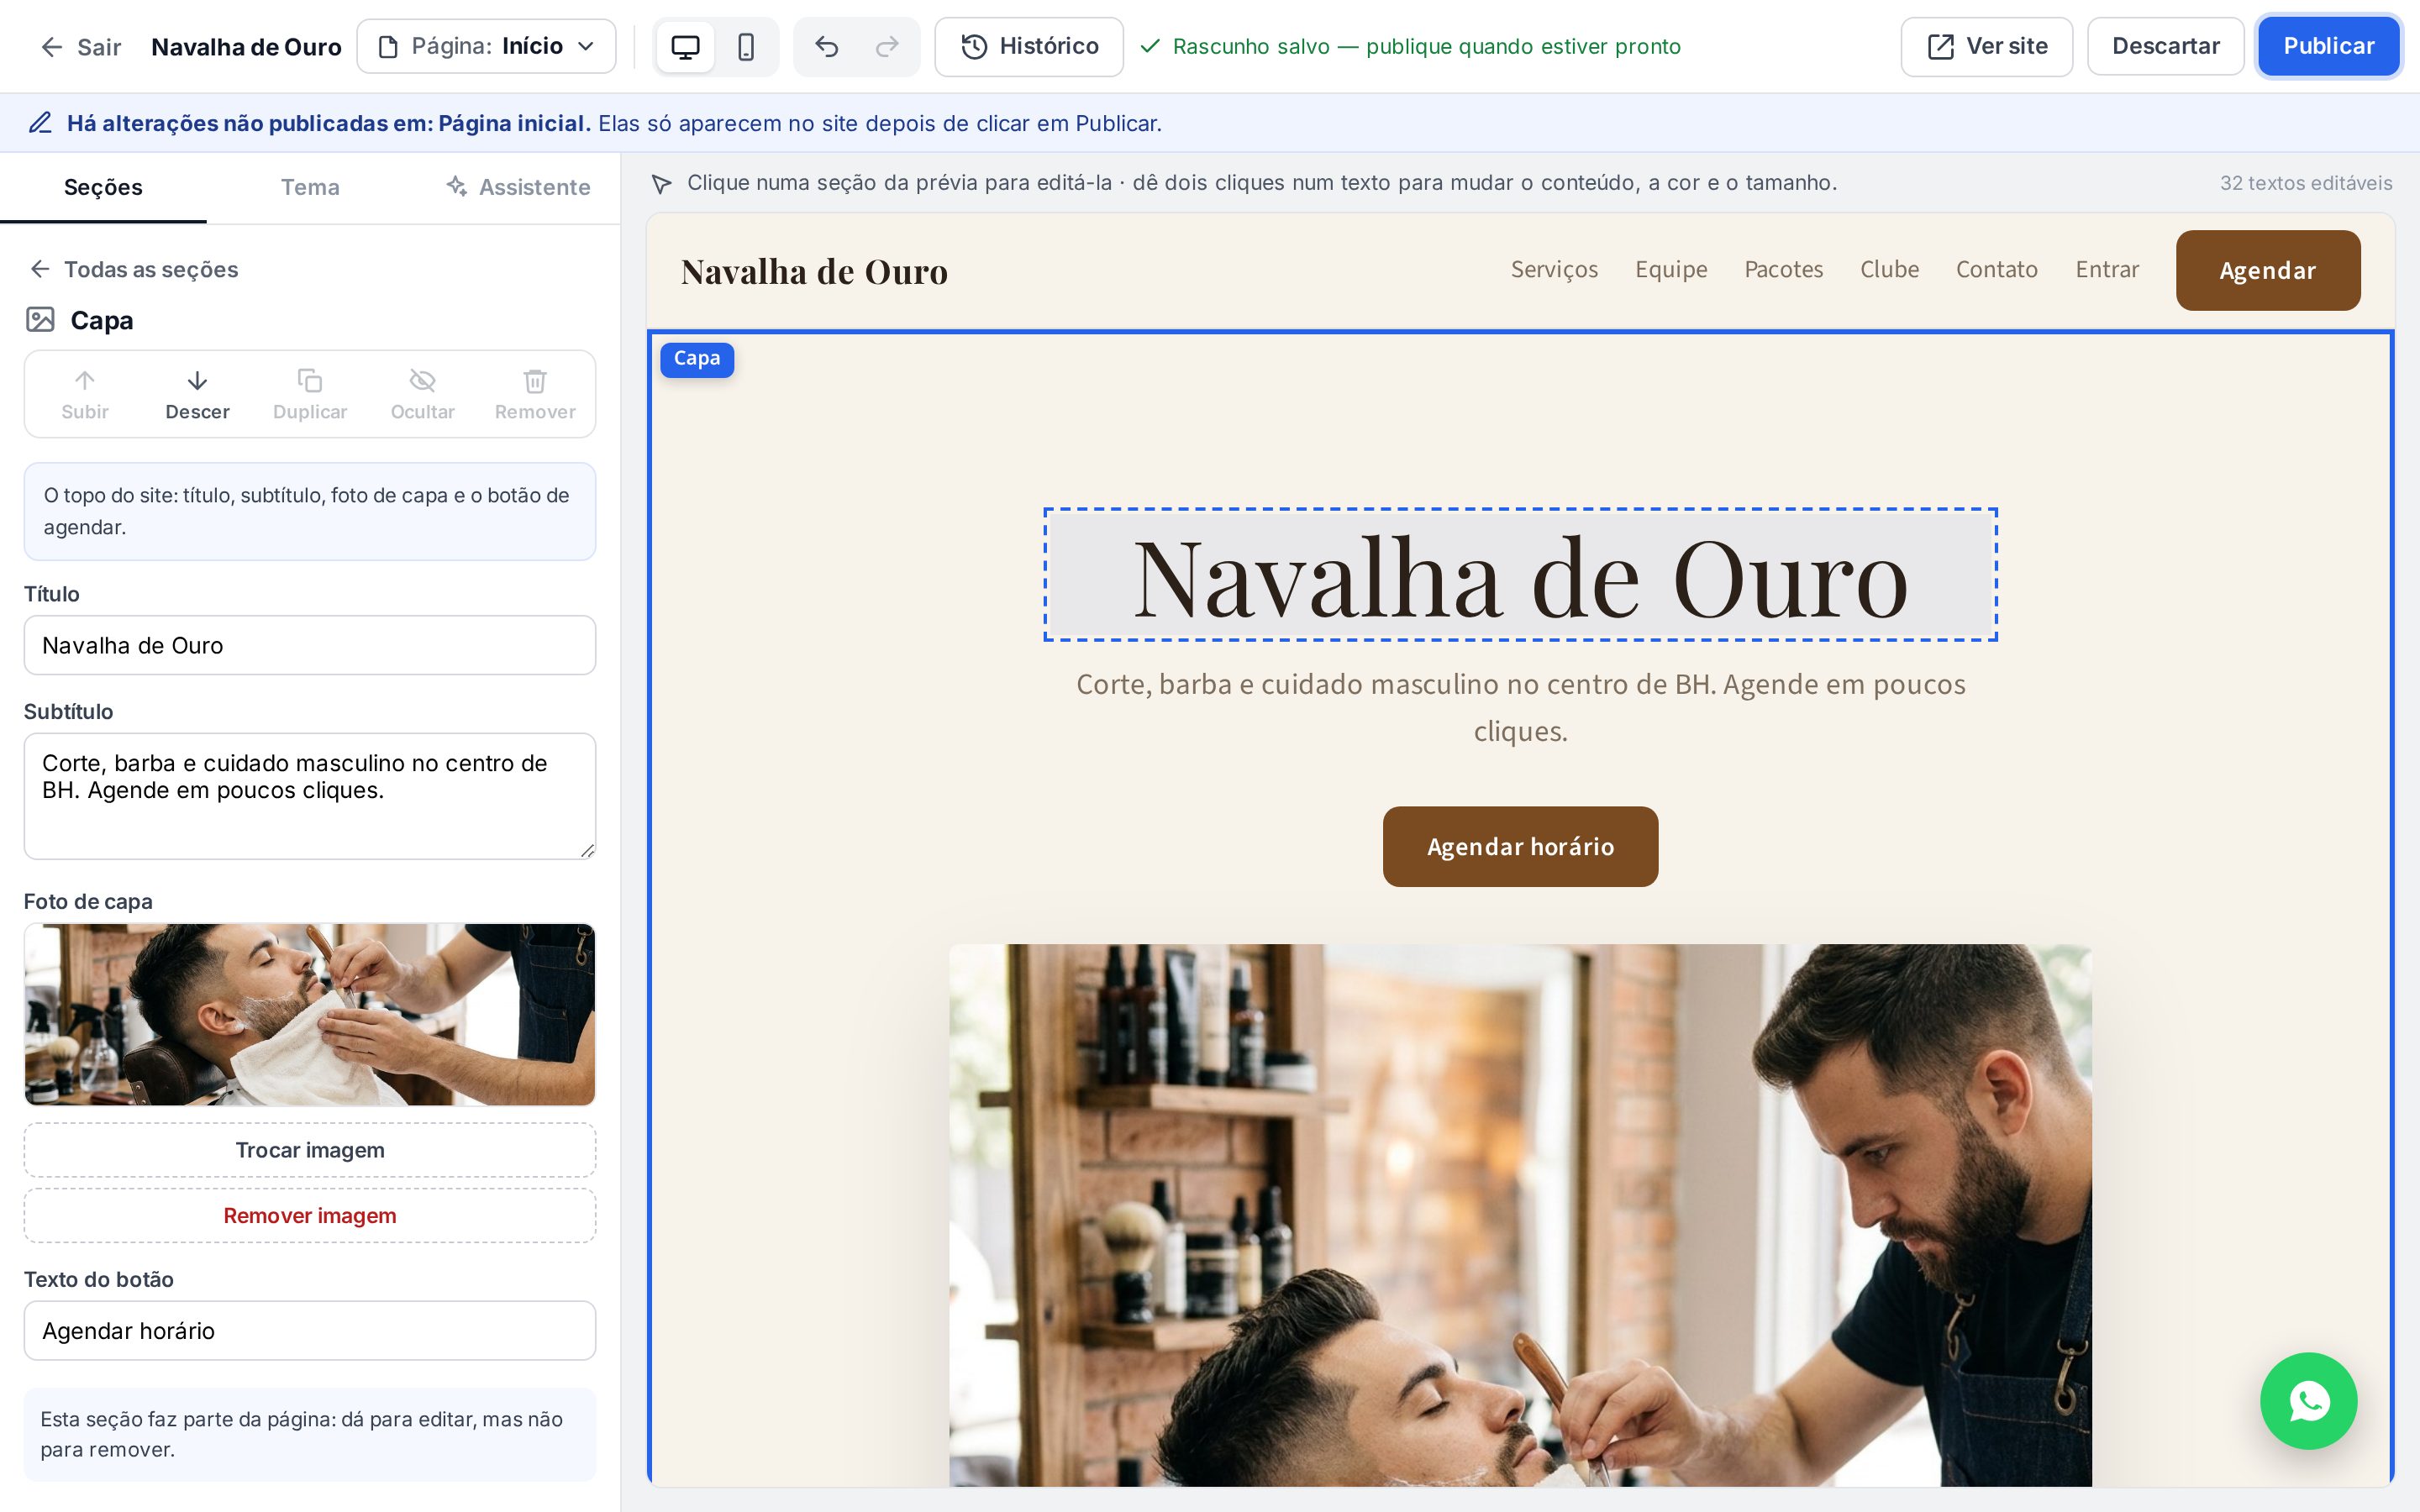Click the barbershop hero photo in preview

pyautogui.click(x=1520, y=1215)
